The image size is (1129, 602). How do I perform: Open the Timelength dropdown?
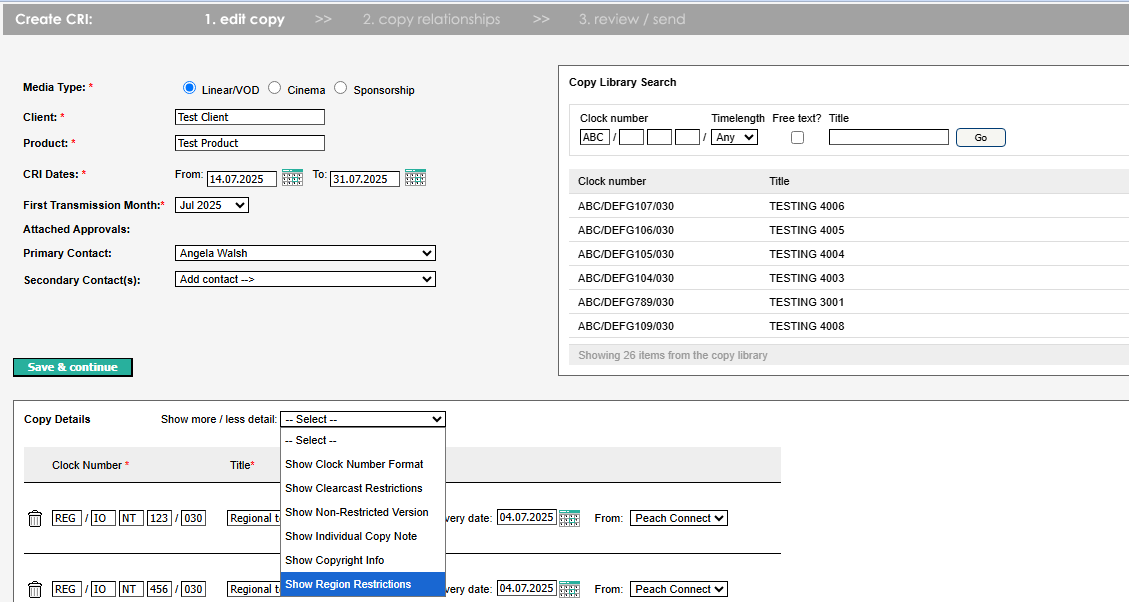click(x=734, y=137)
